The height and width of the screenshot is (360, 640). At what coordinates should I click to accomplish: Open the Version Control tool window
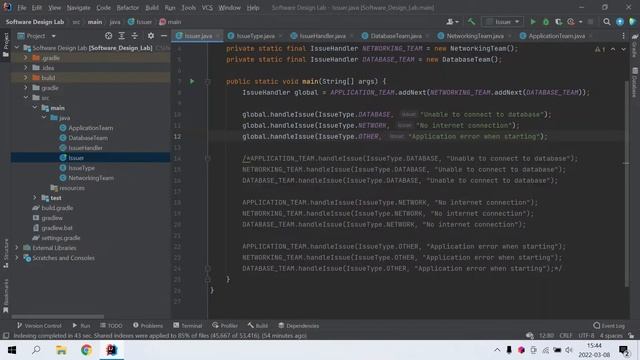tap(39, 326)
